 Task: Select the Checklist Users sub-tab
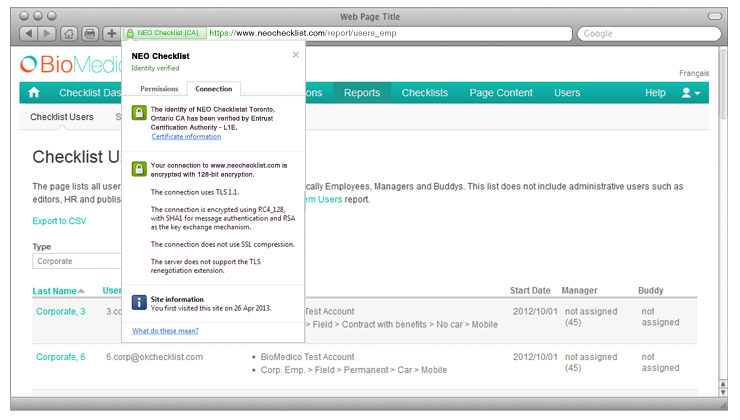pyautogui.click(x=62, y=117)
